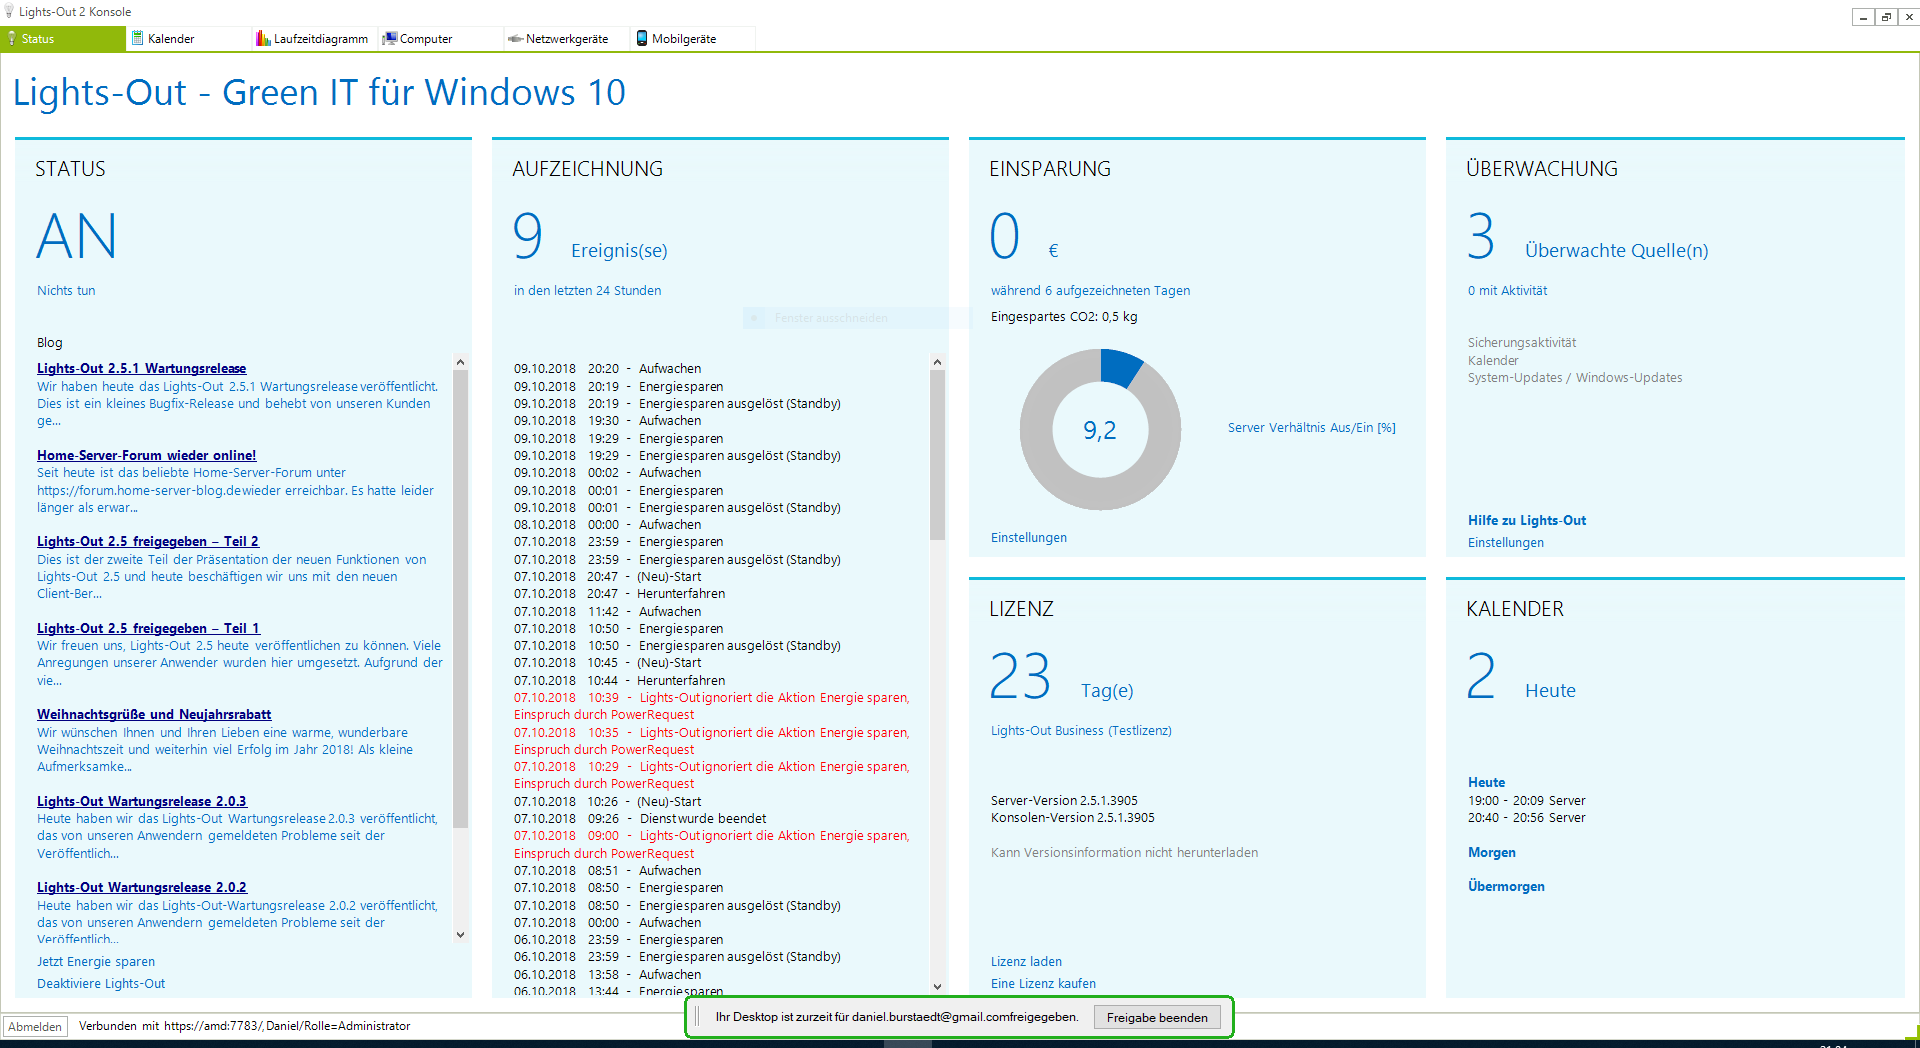Viewport: 1920px width, 1048px height.
Task: Open blog post Lights-Out 2.5 freigegeben – Teil 1
Action: [148, 628]
